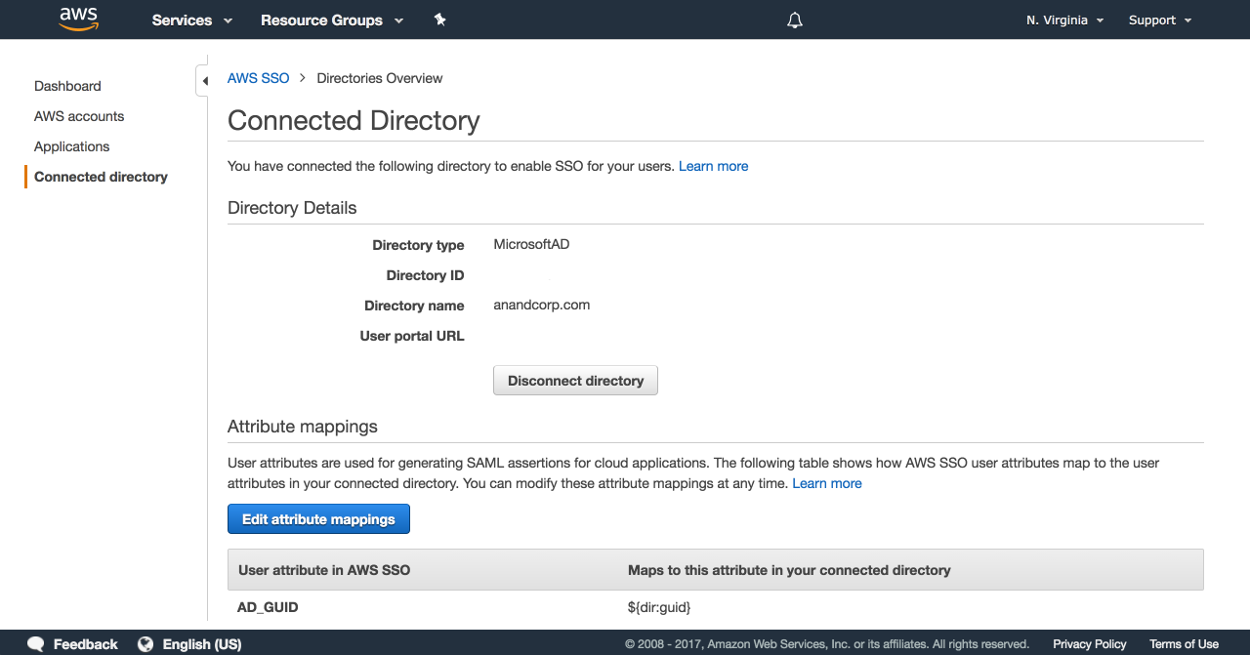Click the AWS logo home icon
The width and height of the screenshot is (1250, 655).
pyautogui.click(x=78, y=19)
